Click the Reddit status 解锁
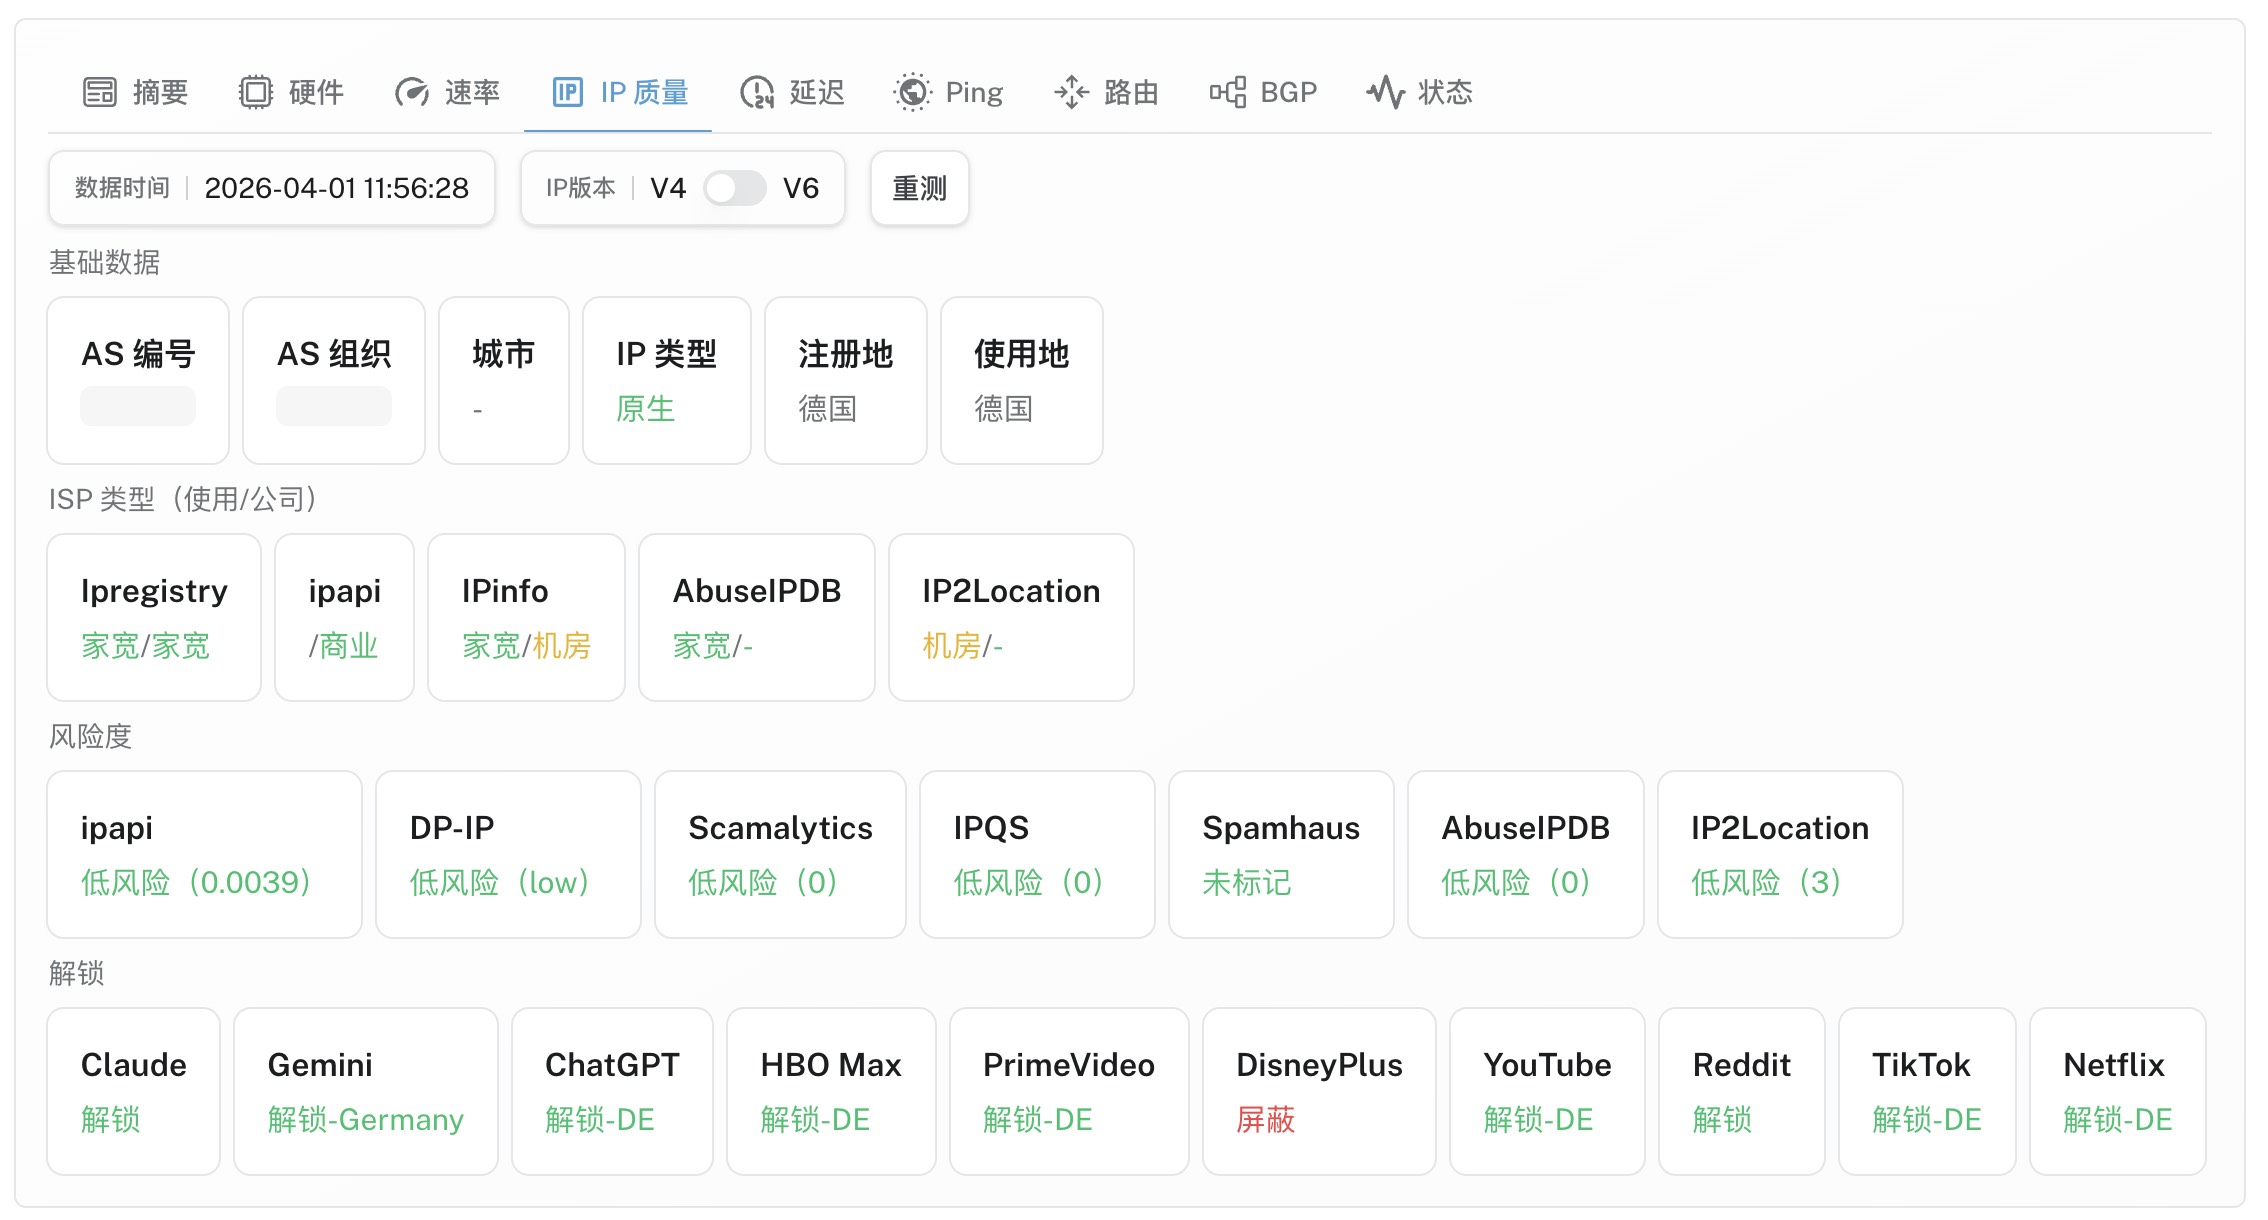 (x=1722, y=1119)
